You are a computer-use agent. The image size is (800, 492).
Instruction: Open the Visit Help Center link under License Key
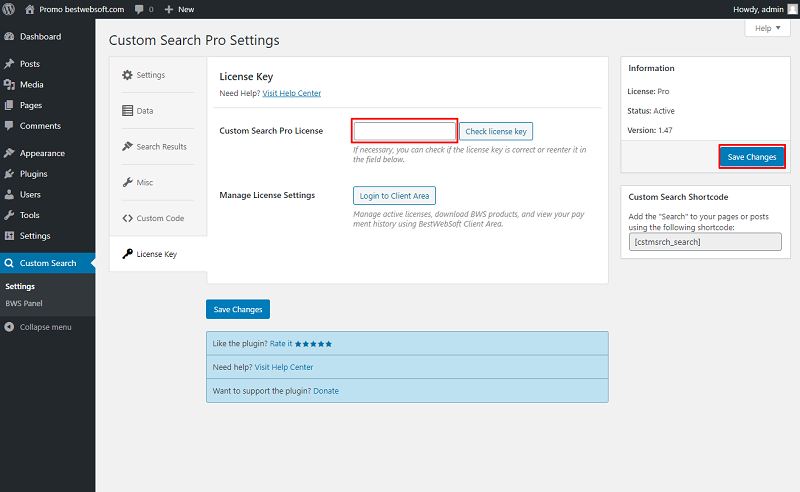point(292,93)
